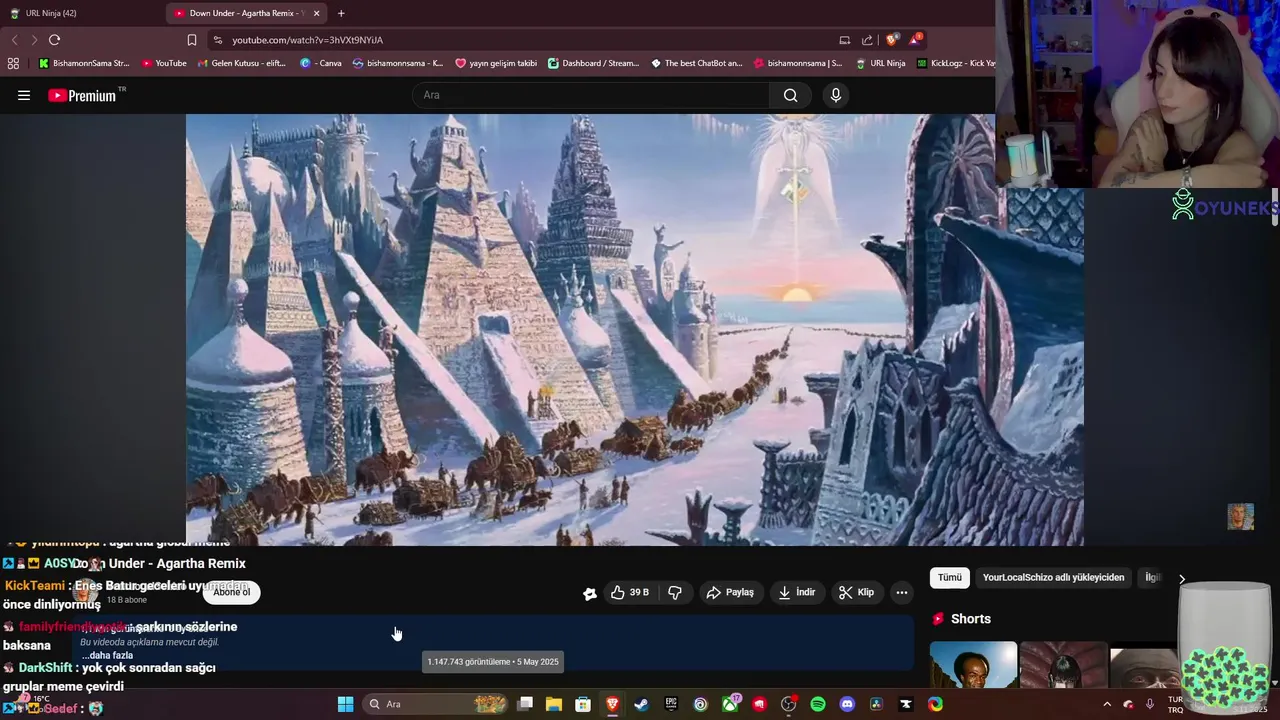Open the Dashboard / Stream... bookmark
Viewport: 1280px width, 720px height.
pos(593,63)
